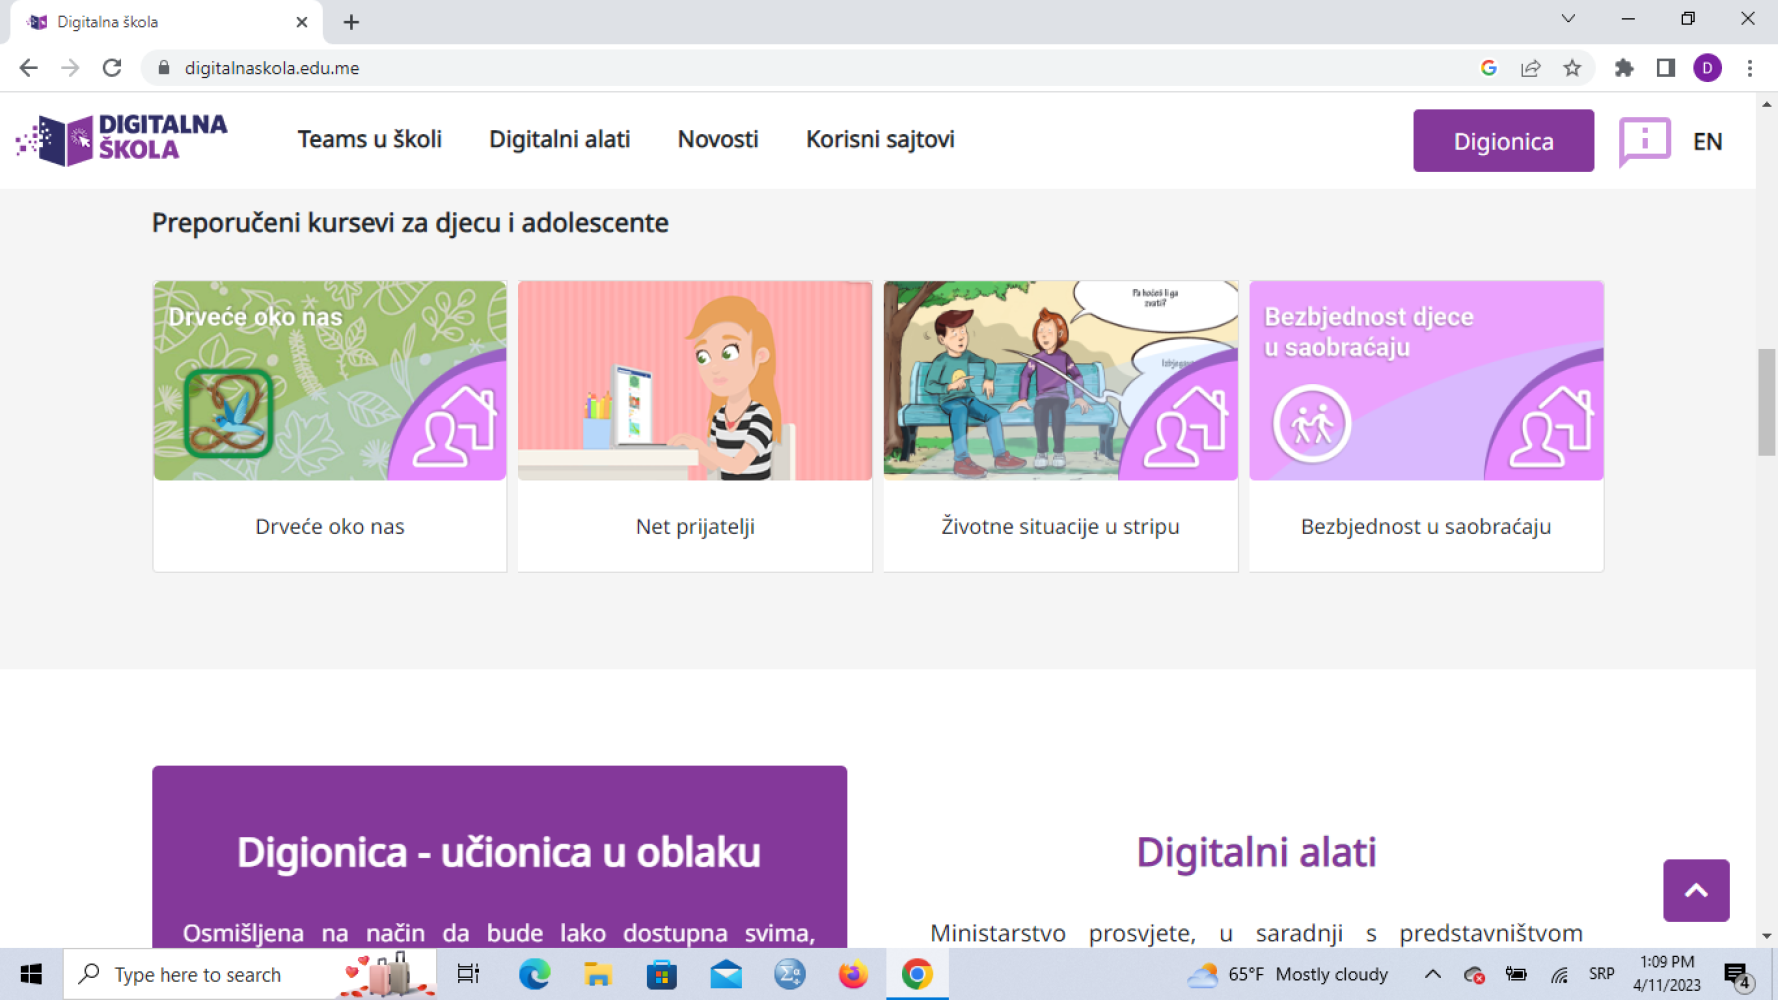This screenshot has height=1000, width=1778.
Task: Open Mail from the taskbar
Action: tap(725, 973)
